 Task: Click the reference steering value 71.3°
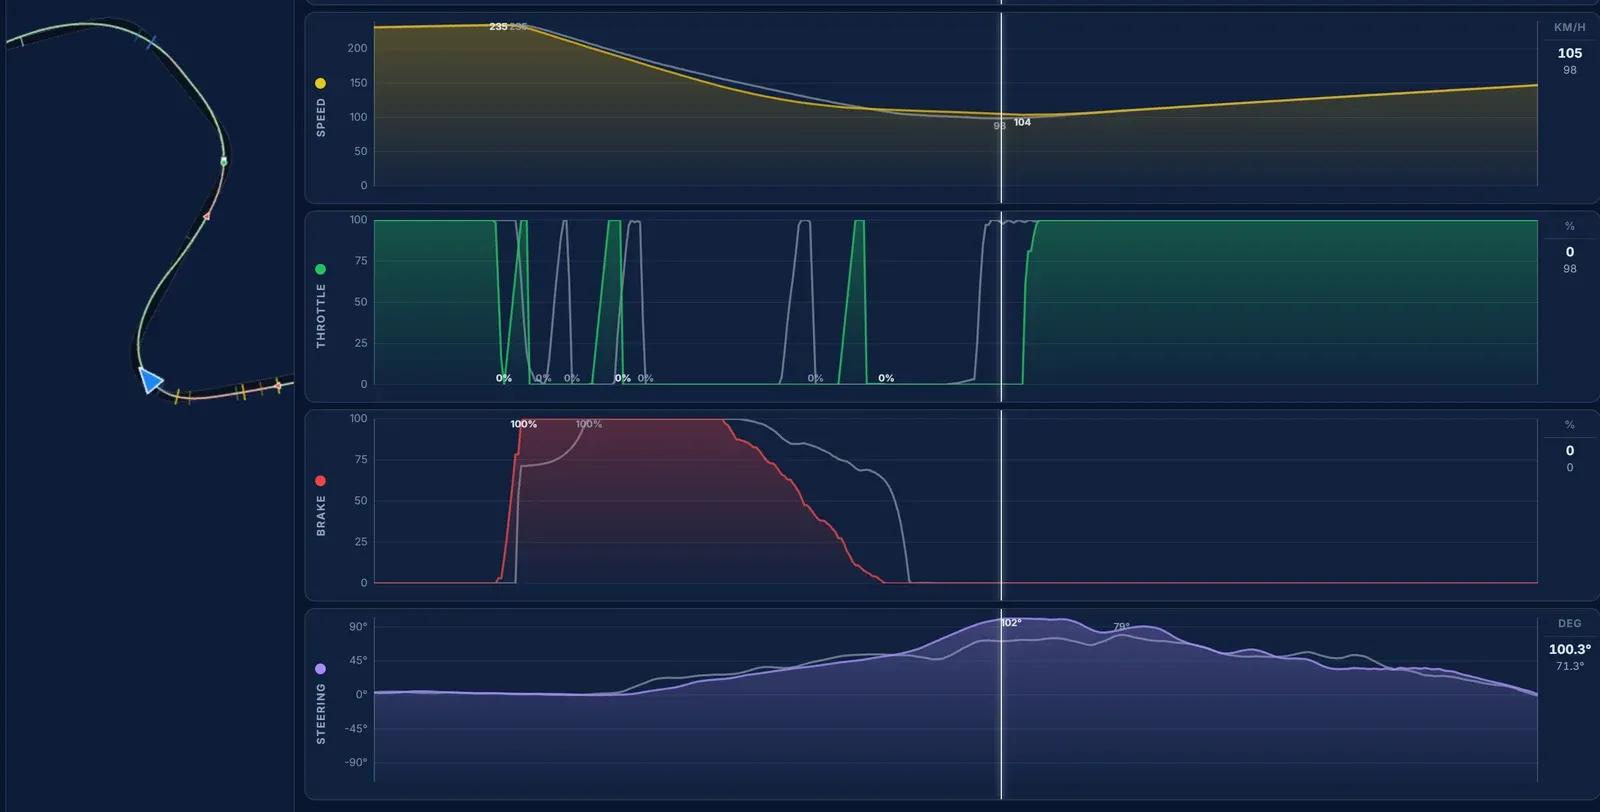pos(1569,666)
